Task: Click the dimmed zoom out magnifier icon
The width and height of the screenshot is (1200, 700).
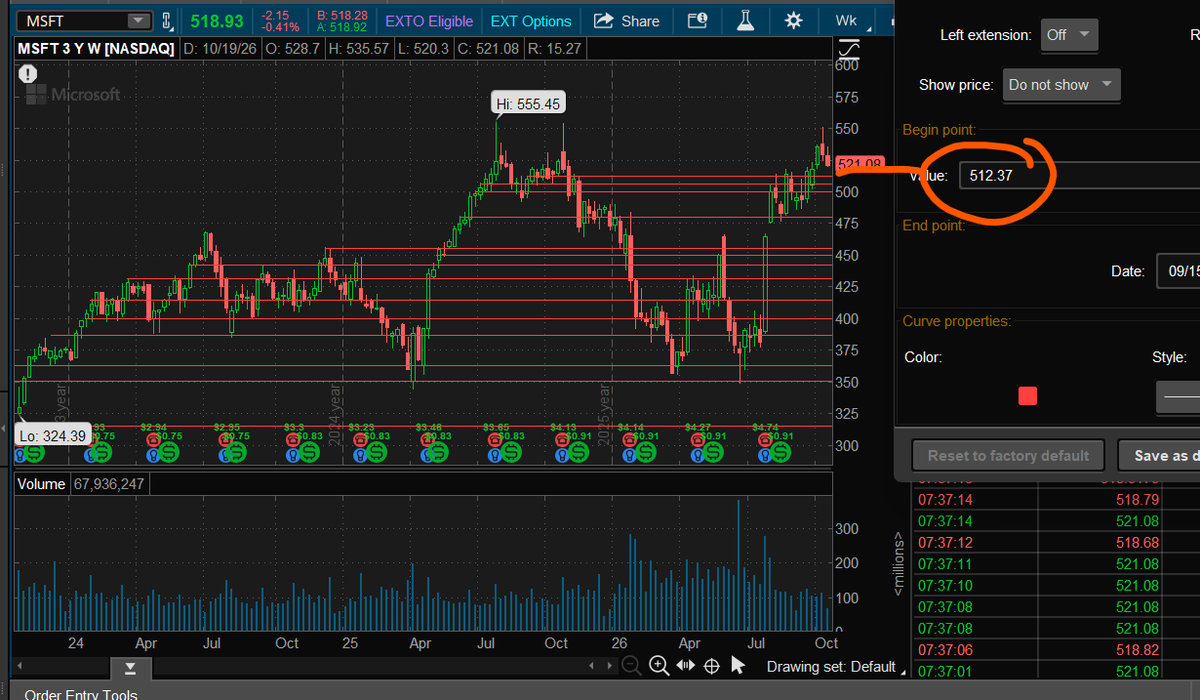Action: click(x=631, y=665)
